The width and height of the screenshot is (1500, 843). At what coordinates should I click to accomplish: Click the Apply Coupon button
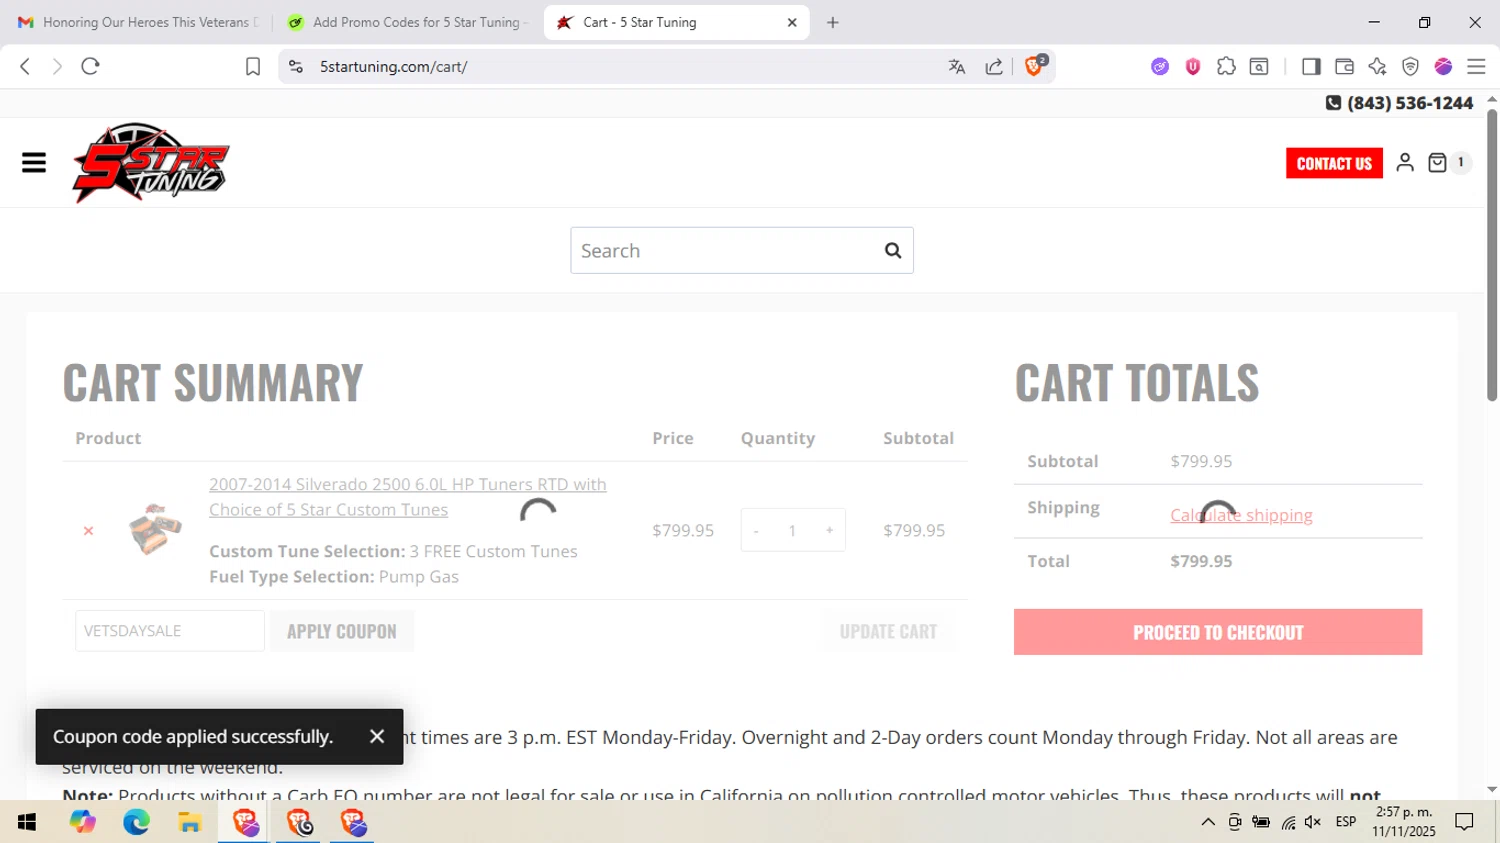pyautogui.click(x=342, y=631)
